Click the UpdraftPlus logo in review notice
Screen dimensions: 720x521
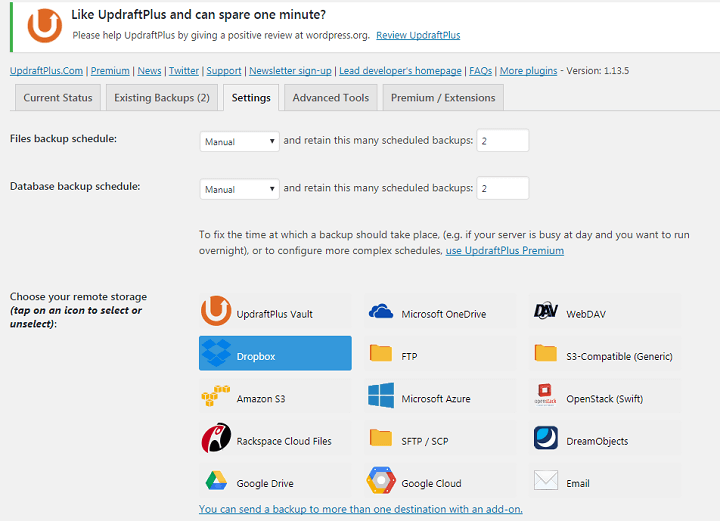pyautogui.click(x=45, y=26)
